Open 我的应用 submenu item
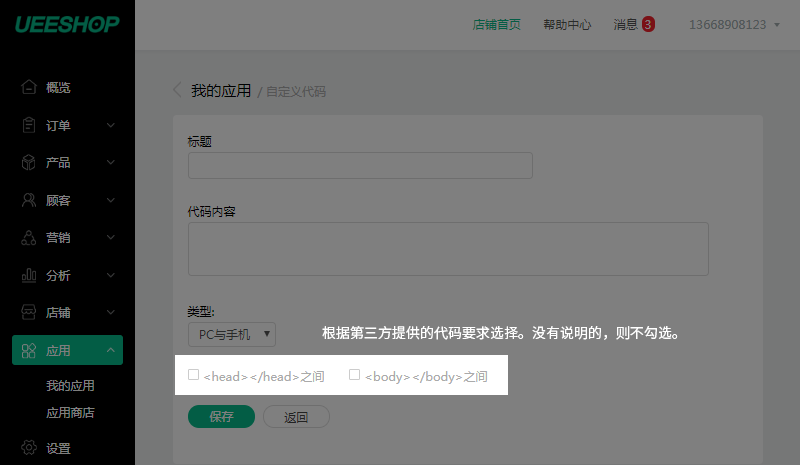Screen dimensions: 800x465 pyautogui.click(x=70, y=385)
